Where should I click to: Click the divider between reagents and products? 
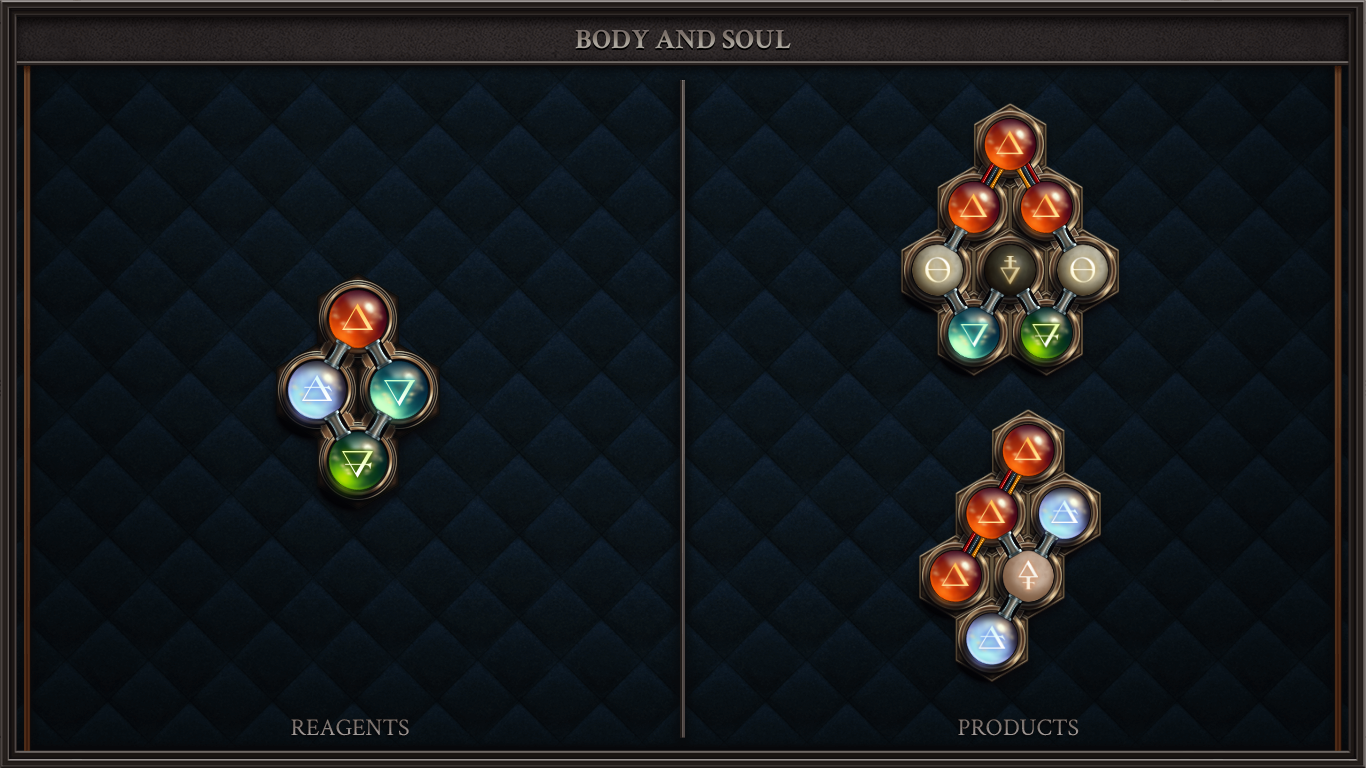coord(683,408)
